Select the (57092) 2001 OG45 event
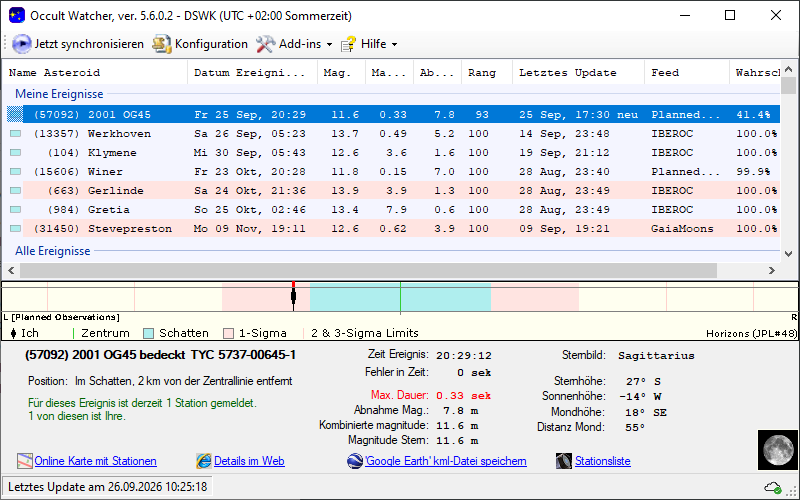 click(392, 115)
